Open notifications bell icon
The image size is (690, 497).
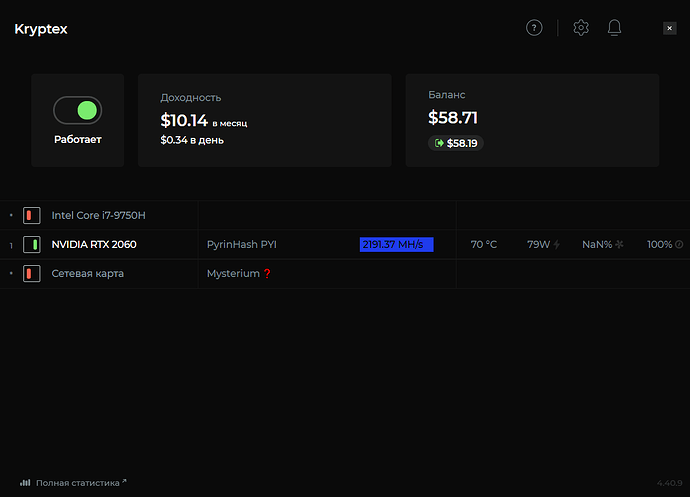point(614,28)
